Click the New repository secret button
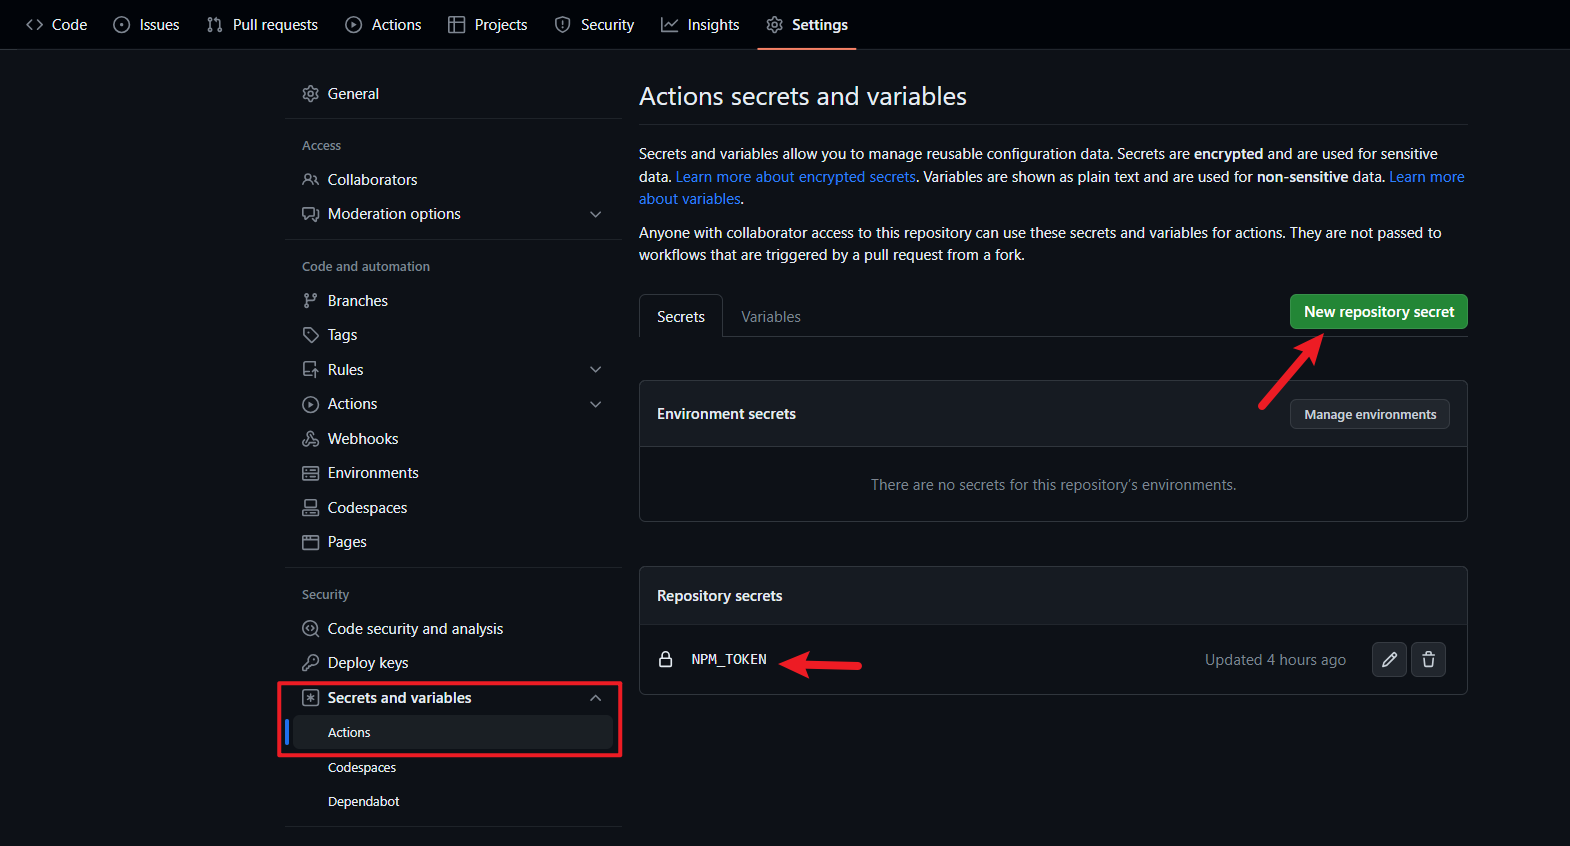 (1378, 312)
